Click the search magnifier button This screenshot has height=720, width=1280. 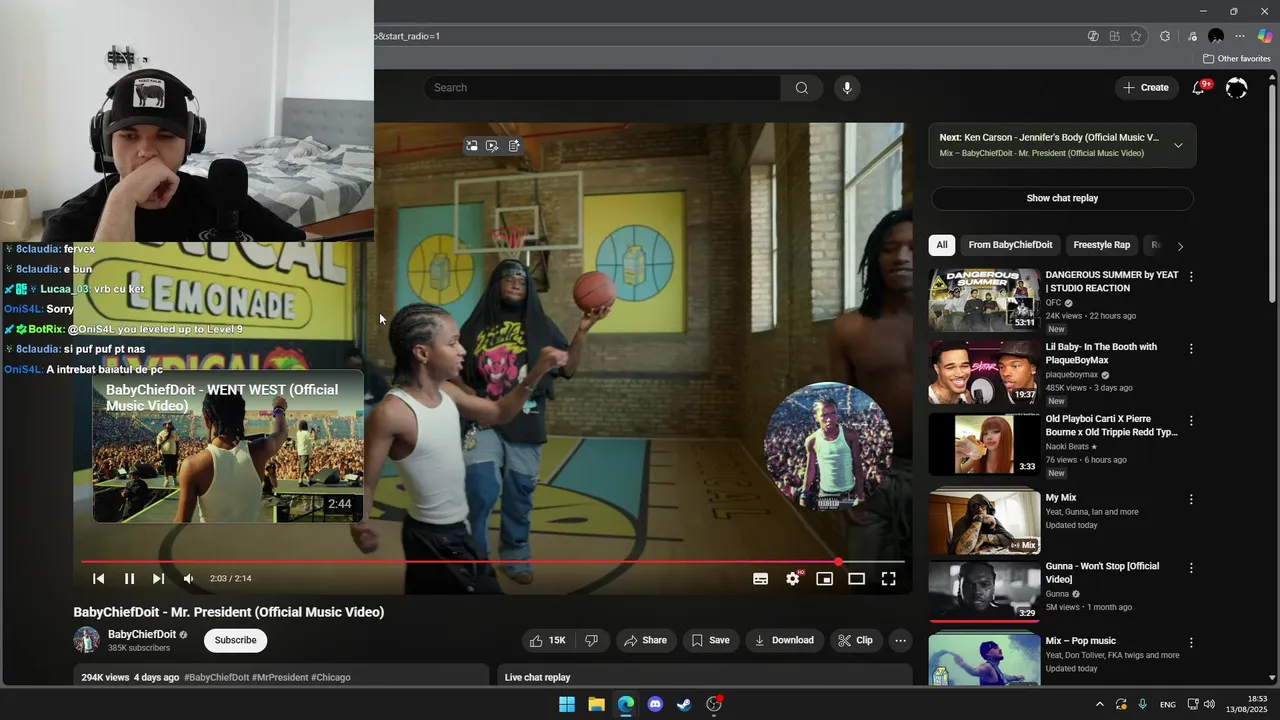pyautogui.click(x=802, y=88)
